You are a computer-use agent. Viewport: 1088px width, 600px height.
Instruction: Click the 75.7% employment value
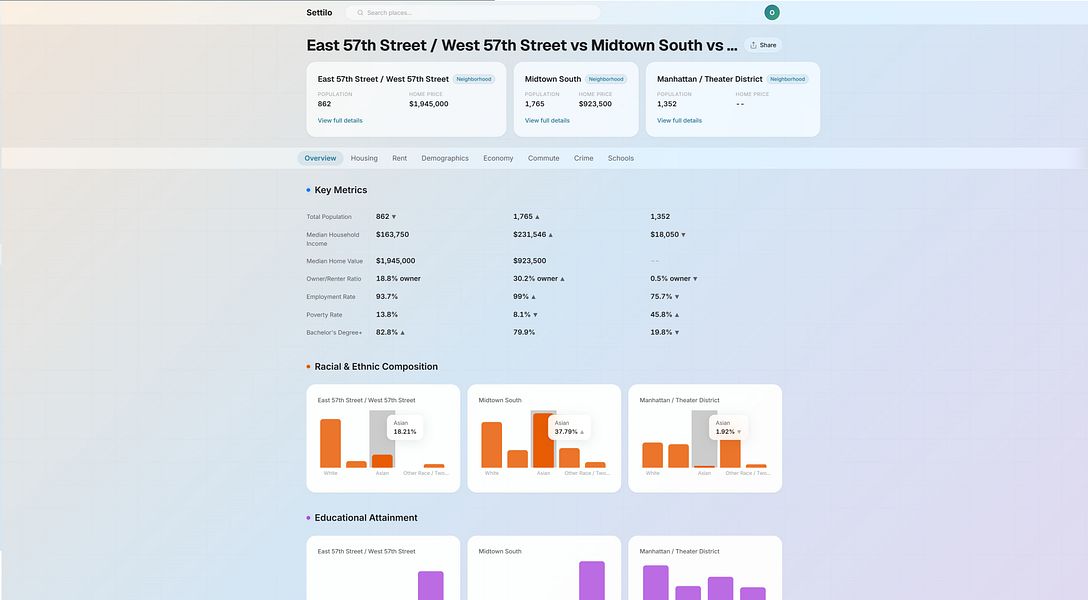pyautogui.click(x=661, y=297)
